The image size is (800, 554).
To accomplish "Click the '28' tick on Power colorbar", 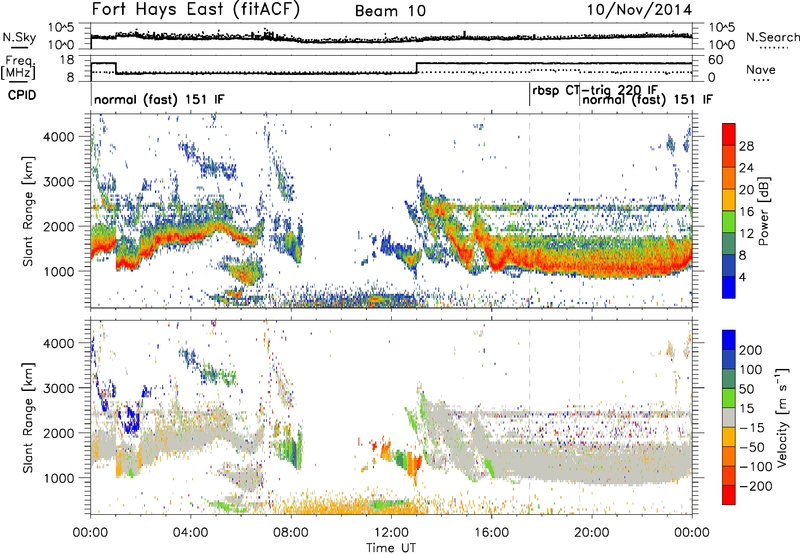I will pyautogui.click(x=746, y=146).
